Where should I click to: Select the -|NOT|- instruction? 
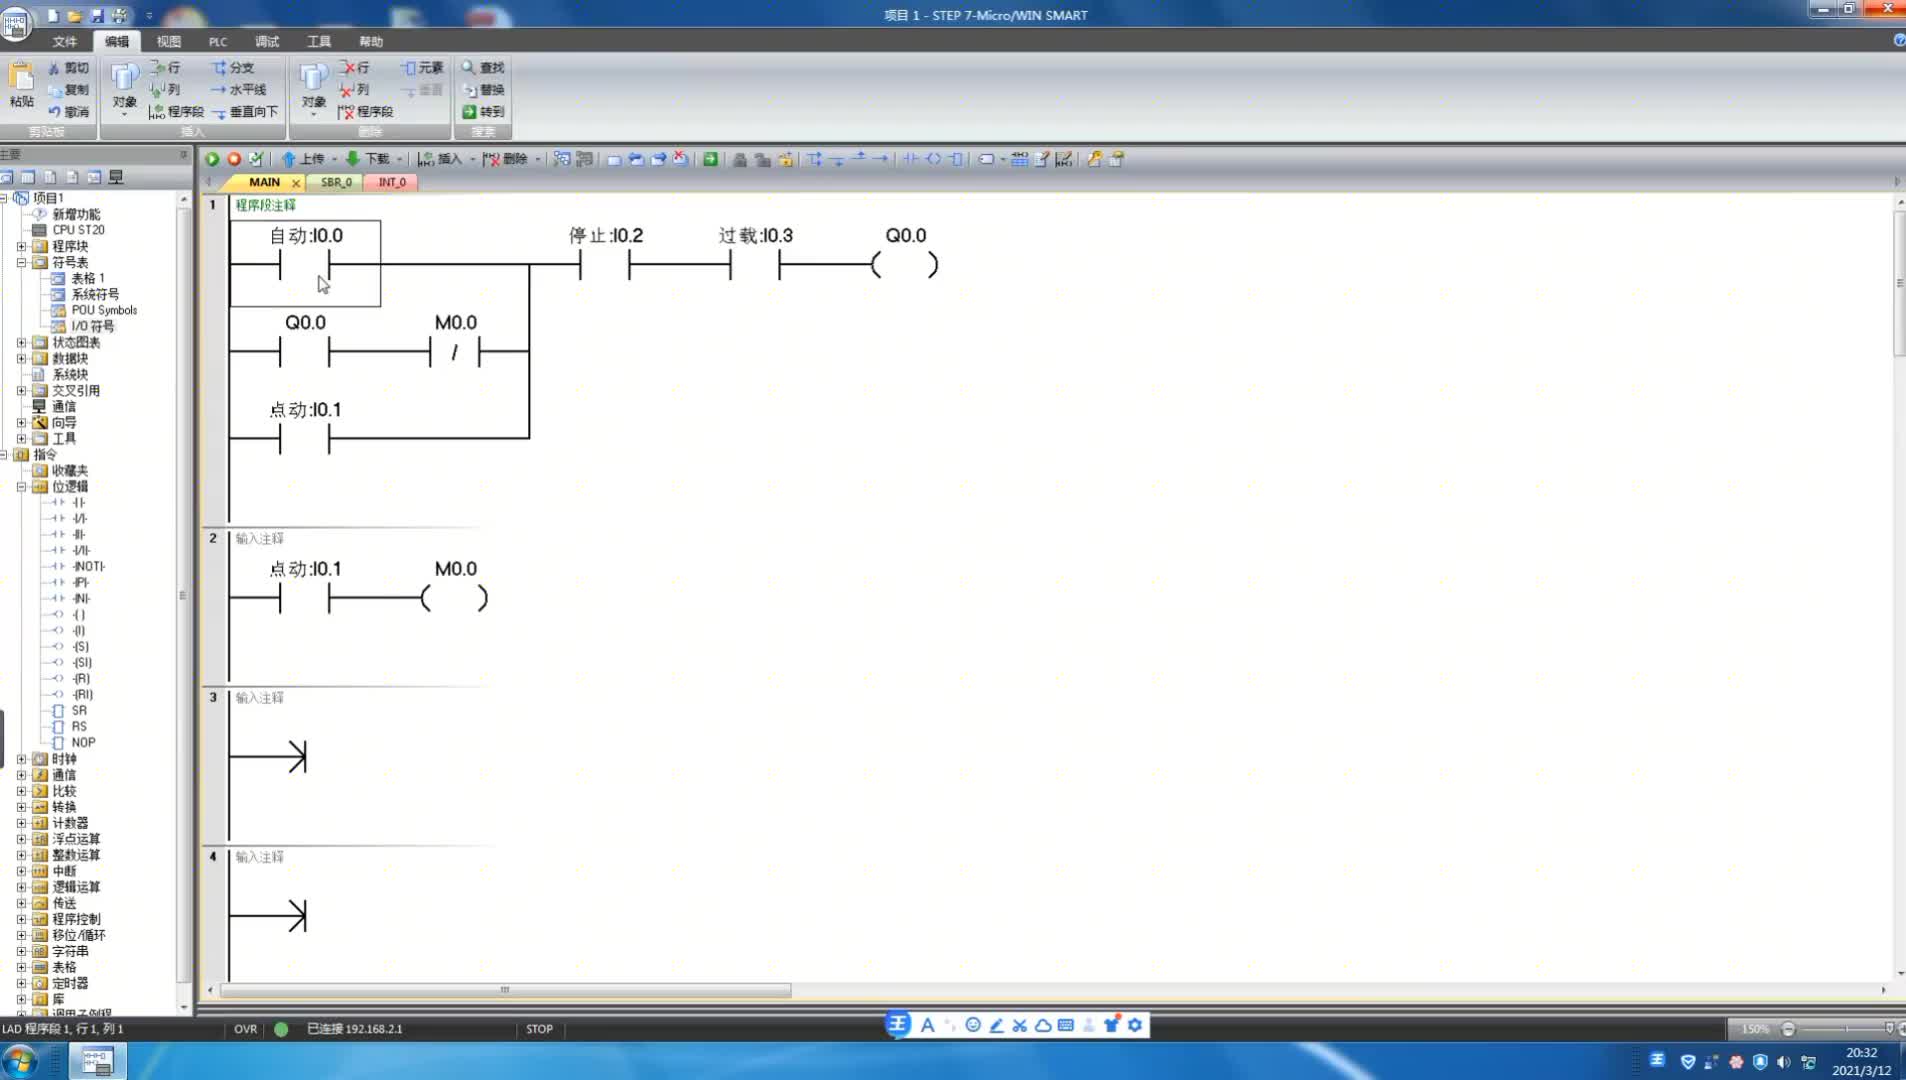(x=88, y=566)
